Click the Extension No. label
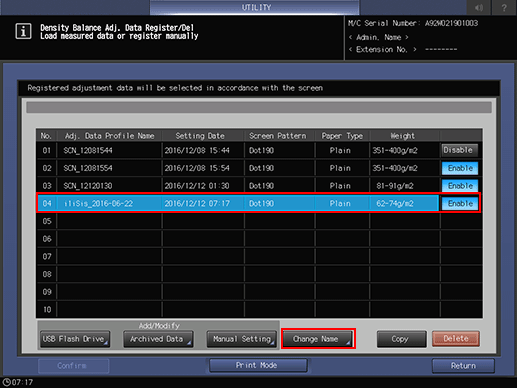 [x=382, y=49]
